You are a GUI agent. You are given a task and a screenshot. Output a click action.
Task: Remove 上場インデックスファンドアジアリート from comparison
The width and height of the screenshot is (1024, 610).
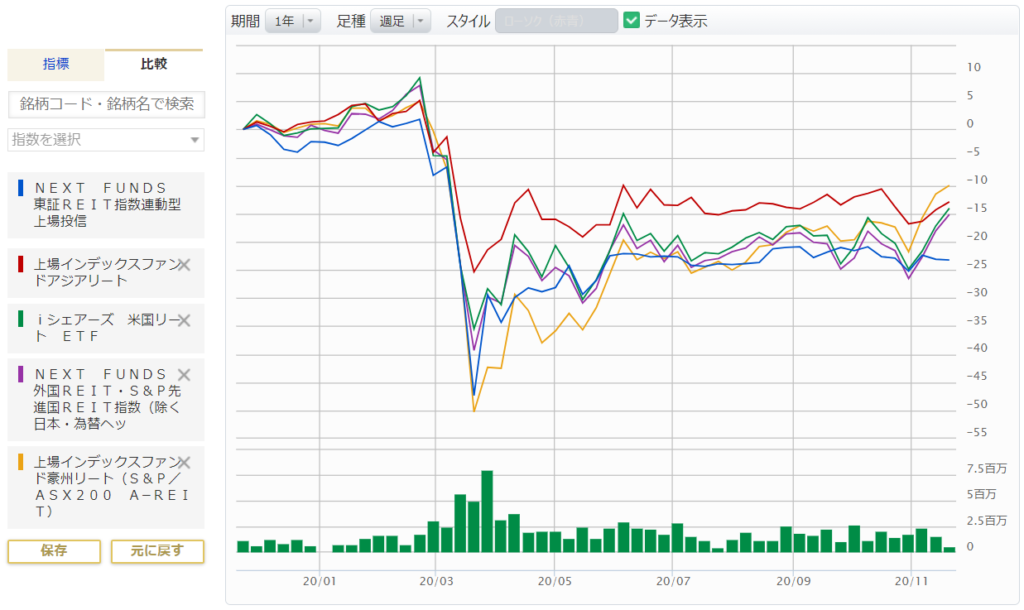[x=184, y=265]
